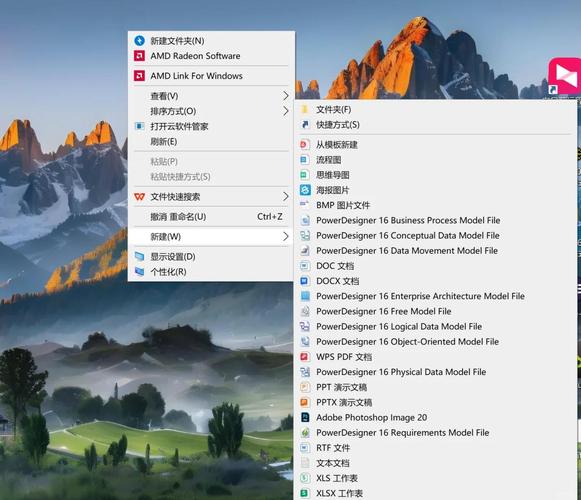Click the AMD Radeon Software icon

click(x=139, y=56)
